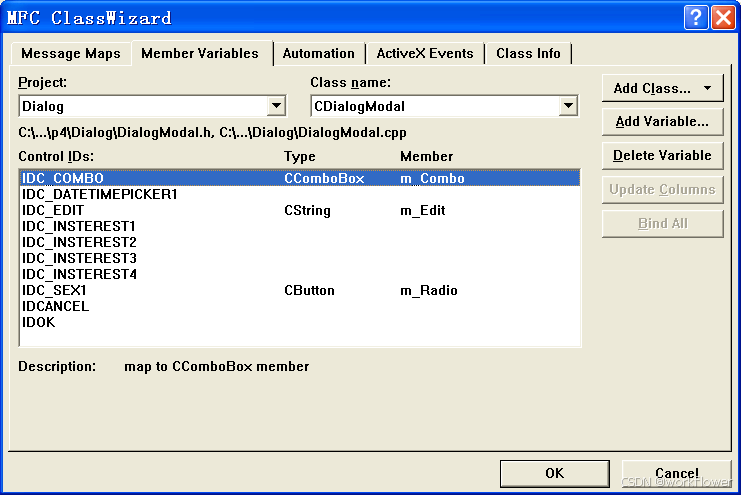Click the title bar Help question-mark icon

click(696, 18)
